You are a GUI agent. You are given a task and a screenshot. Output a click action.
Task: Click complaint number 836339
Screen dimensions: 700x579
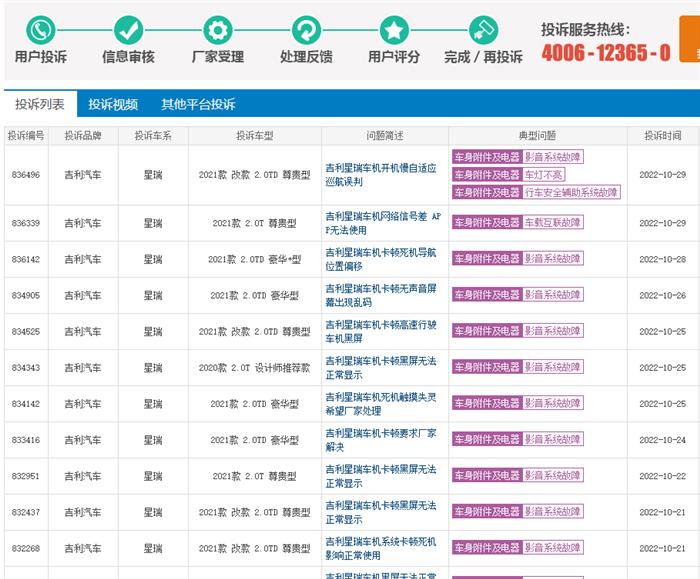pos(26,223)
